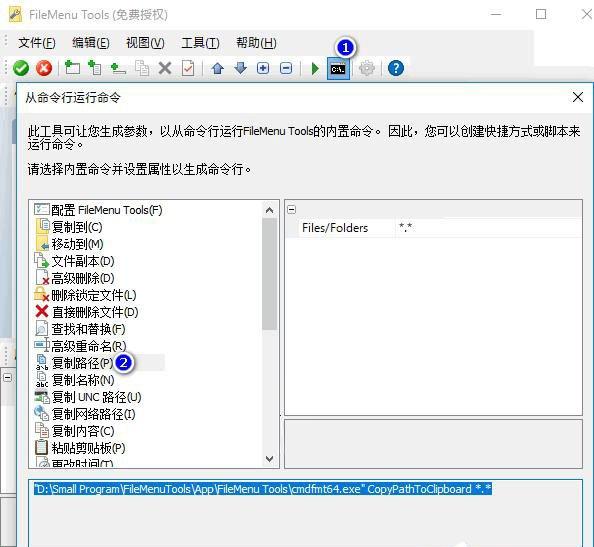Image resolution: width=594 pixels, height=547 pixels.
Task: Click the generated command line text box
Action: [305, 513]
